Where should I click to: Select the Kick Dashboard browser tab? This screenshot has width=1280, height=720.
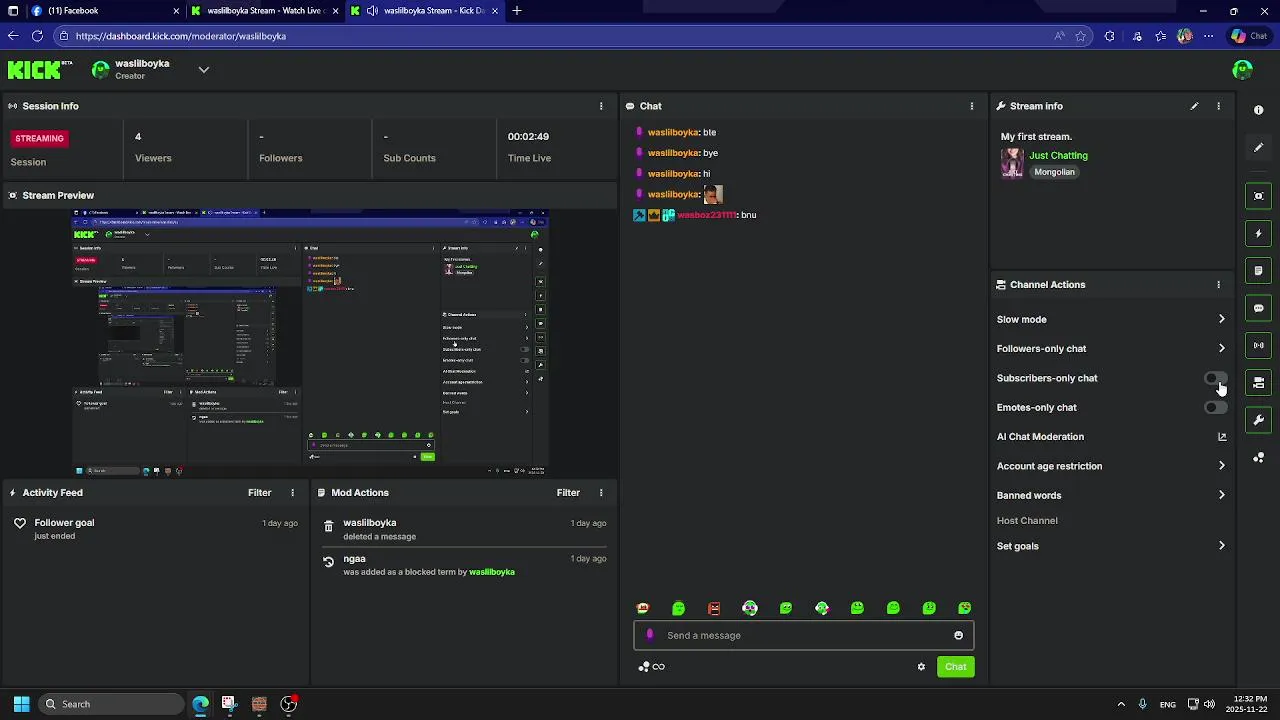click(x=424, y=11)
